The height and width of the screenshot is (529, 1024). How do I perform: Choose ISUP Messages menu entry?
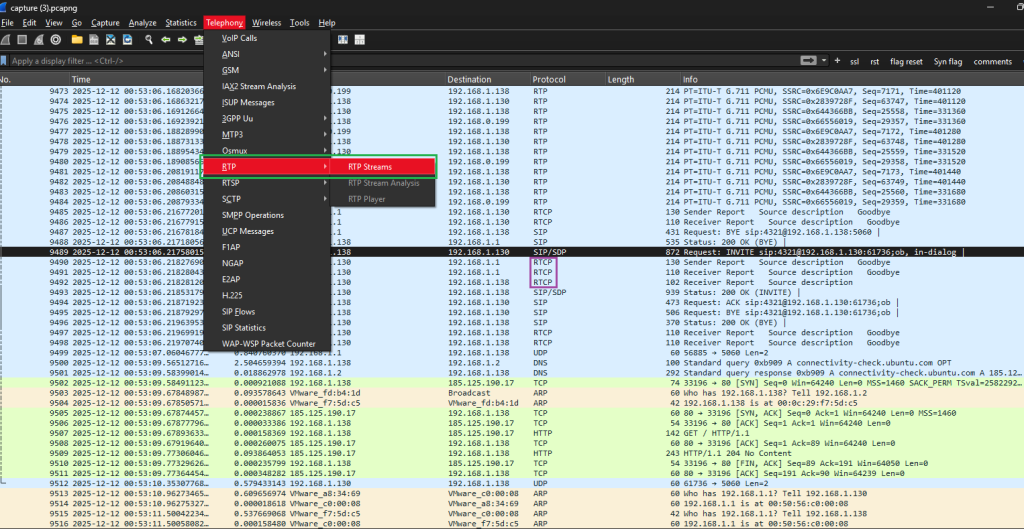(266, 103)
